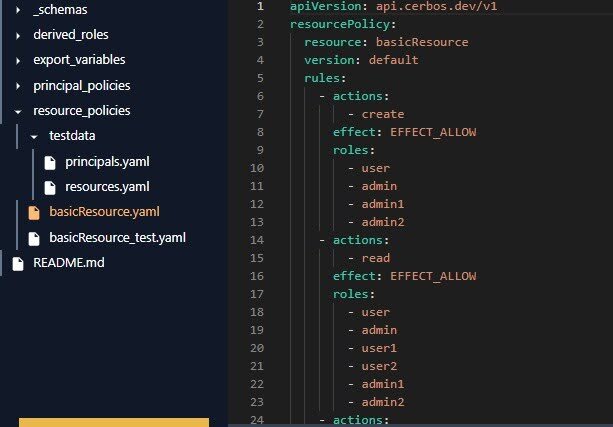Click 'user' role on line 18

pos(376,312)
